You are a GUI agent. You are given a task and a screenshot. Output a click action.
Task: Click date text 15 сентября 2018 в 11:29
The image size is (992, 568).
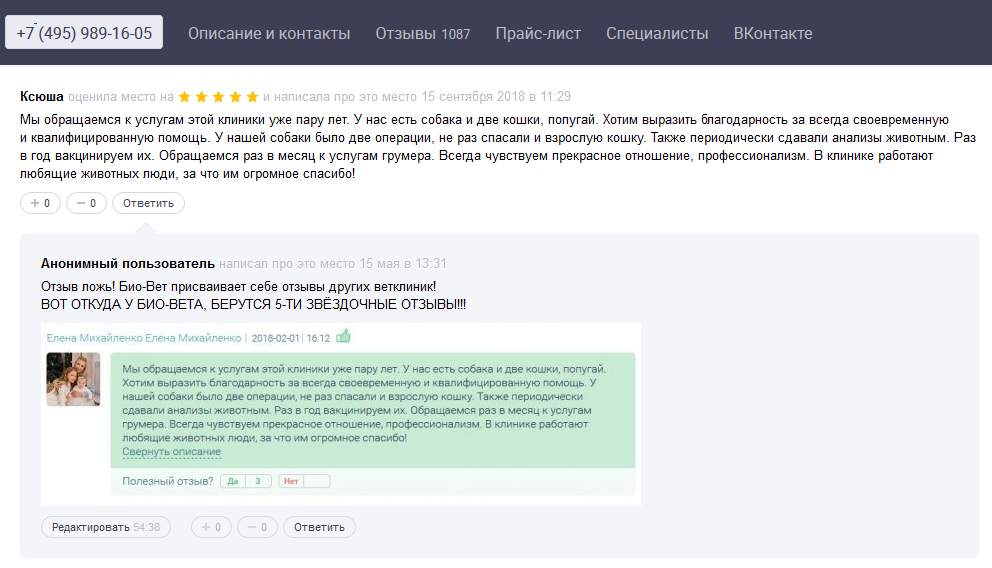click(496, 96)
